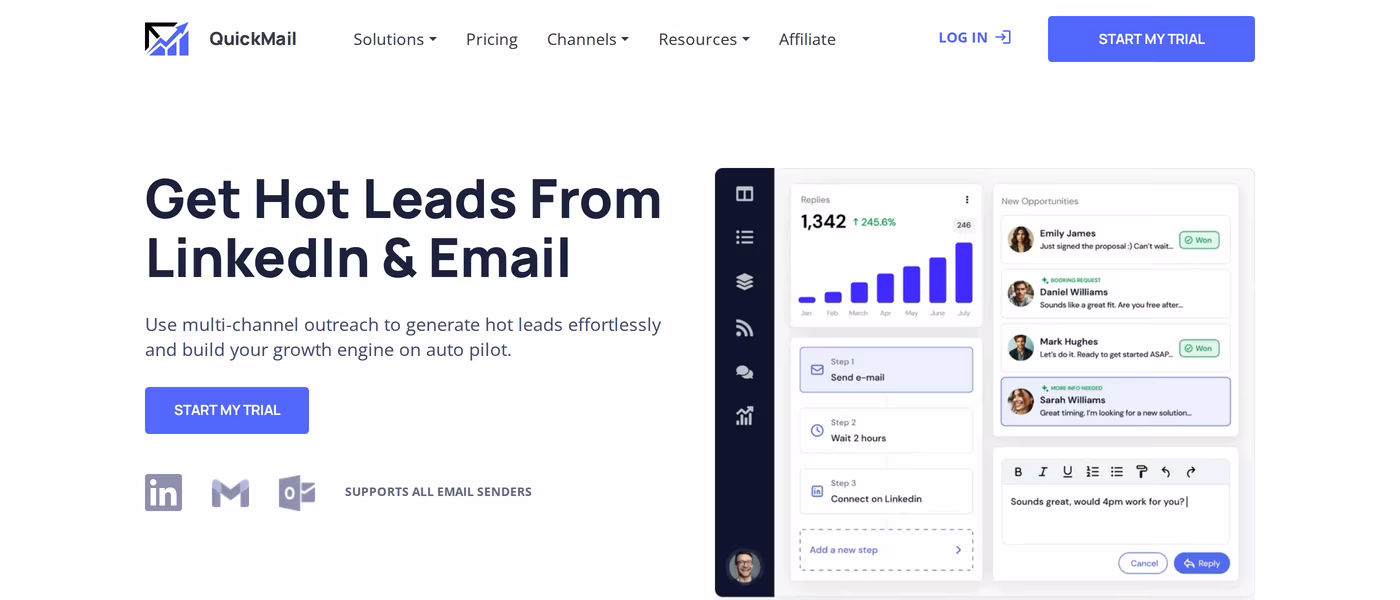The image size is (1400, 600).
Task: Open Sarah Williams message
Action: pos(1116,401)
